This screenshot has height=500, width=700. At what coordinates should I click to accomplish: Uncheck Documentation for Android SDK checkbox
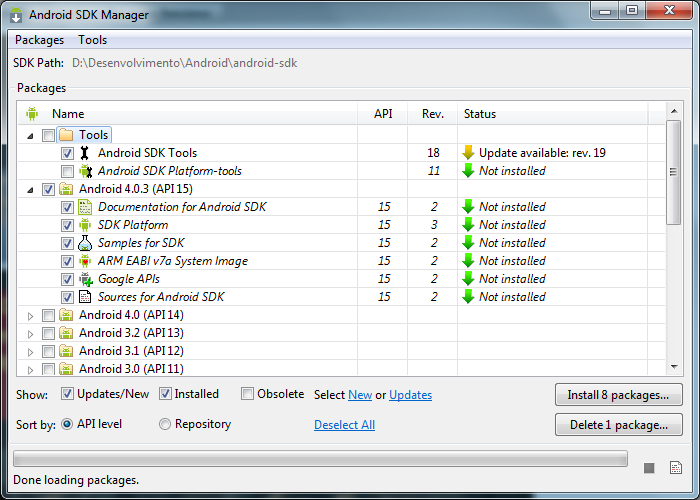[67, 207]
